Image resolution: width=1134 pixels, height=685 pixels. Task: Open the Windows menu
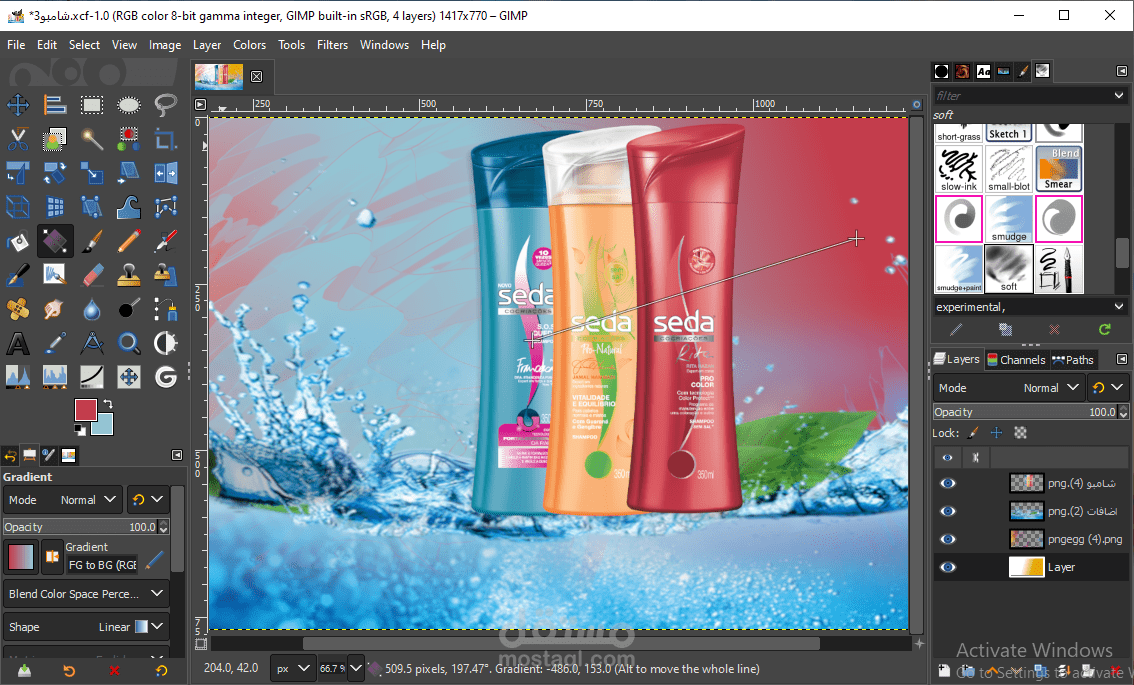[384, 45]
